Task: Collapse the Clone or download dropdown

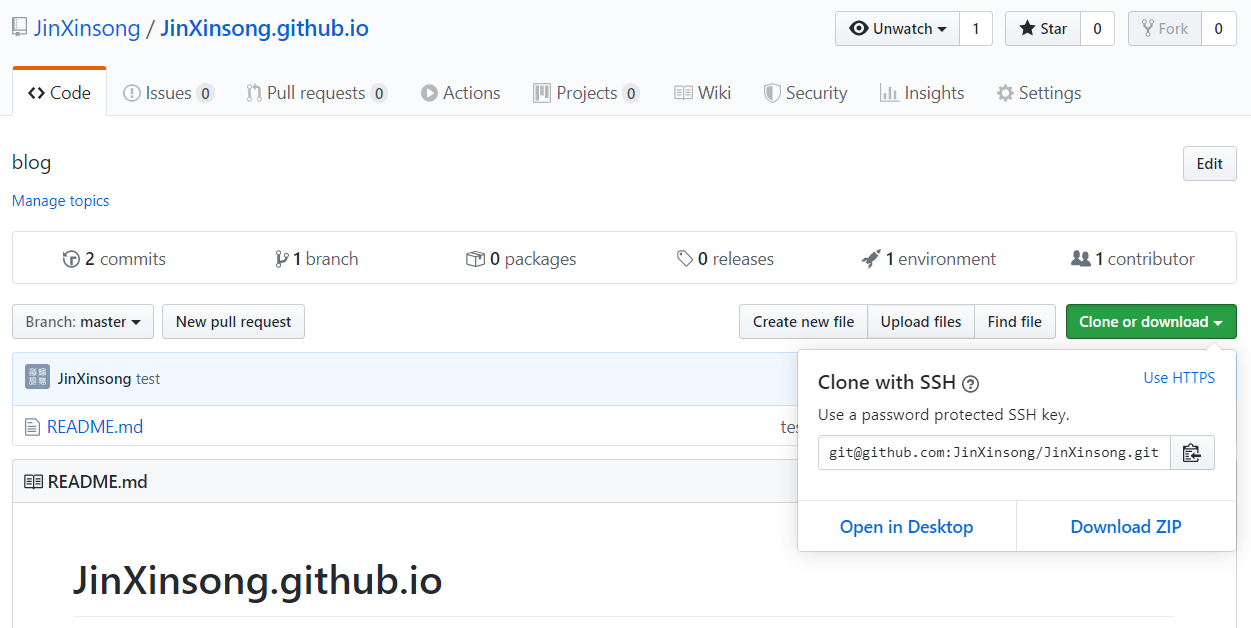Action: pos(1150,322)
